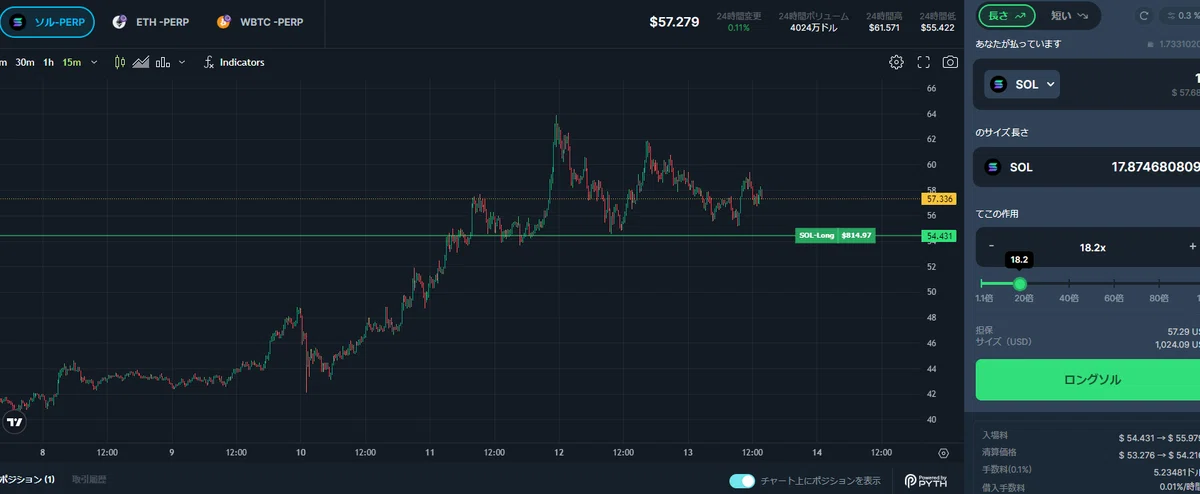Take a chart snapshot with camera icon
The width and height of the screenshot is (1200, 494).
[950, 62]
